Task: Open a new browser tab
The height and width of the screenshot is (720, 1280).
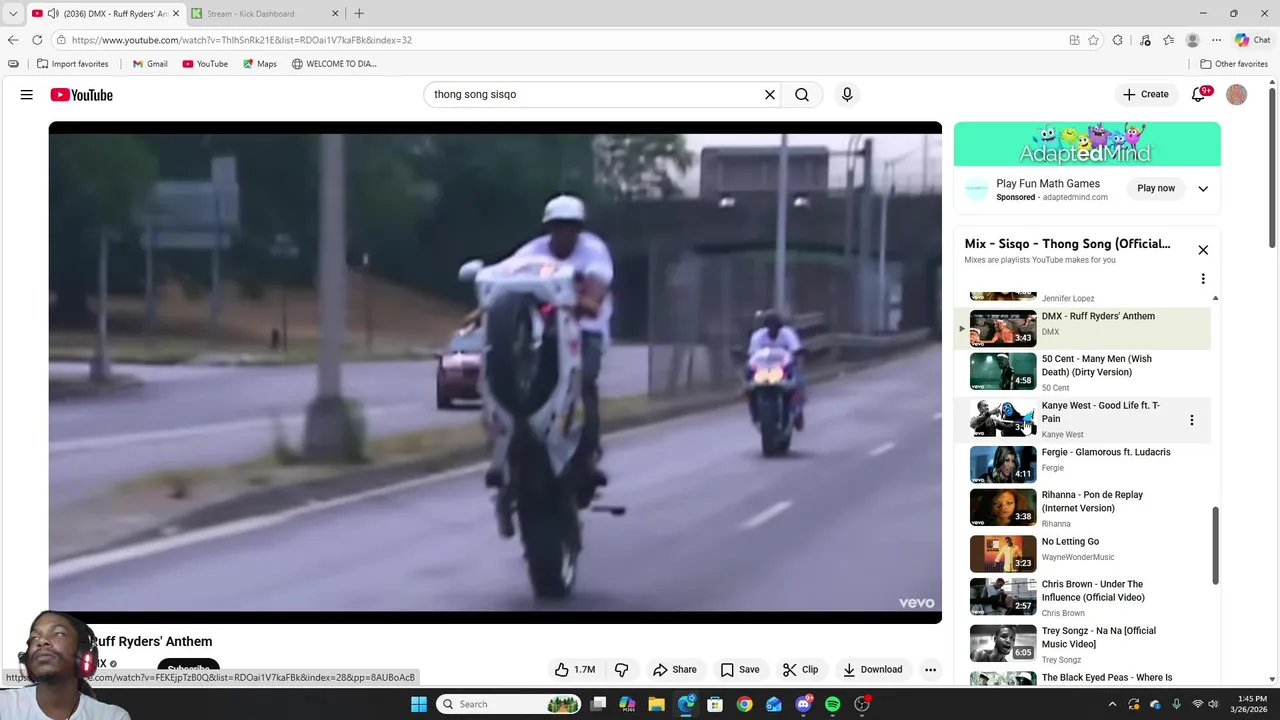Action: pyautogui.click(x=359, y=13)
